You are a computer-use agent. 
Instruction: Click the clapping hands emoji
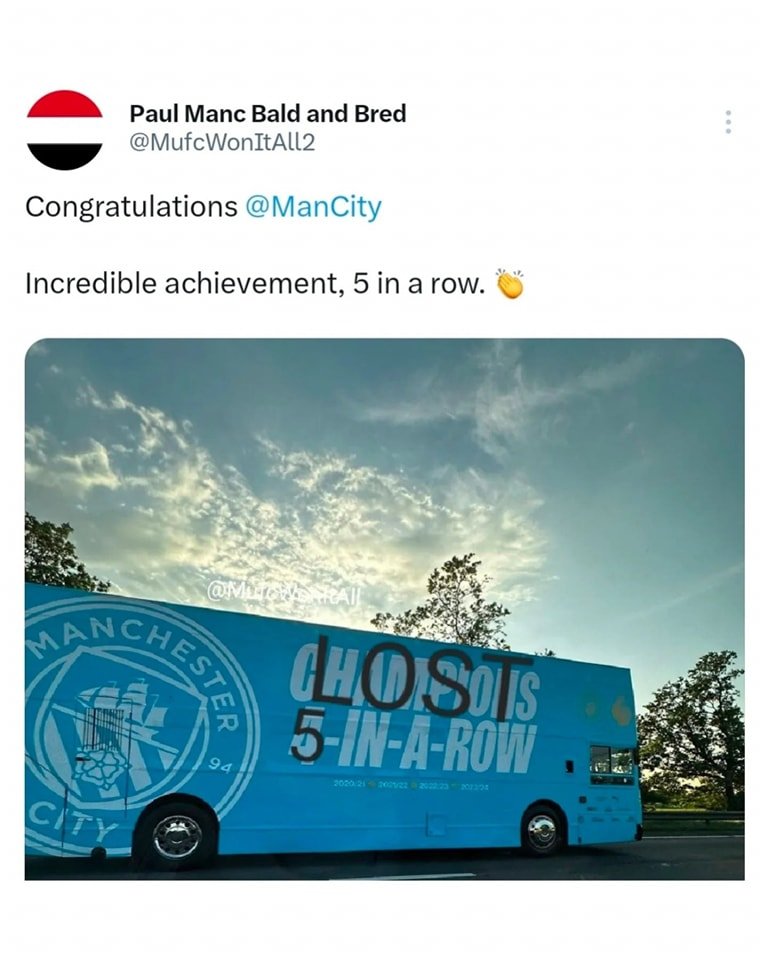pyautogui.click(x=510, y=283)
